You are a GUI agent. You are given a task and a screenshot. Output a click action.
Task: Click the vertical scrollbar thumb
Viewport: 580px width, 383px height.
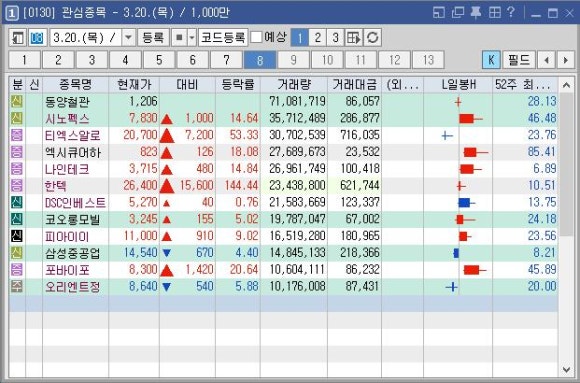point(566,164)
